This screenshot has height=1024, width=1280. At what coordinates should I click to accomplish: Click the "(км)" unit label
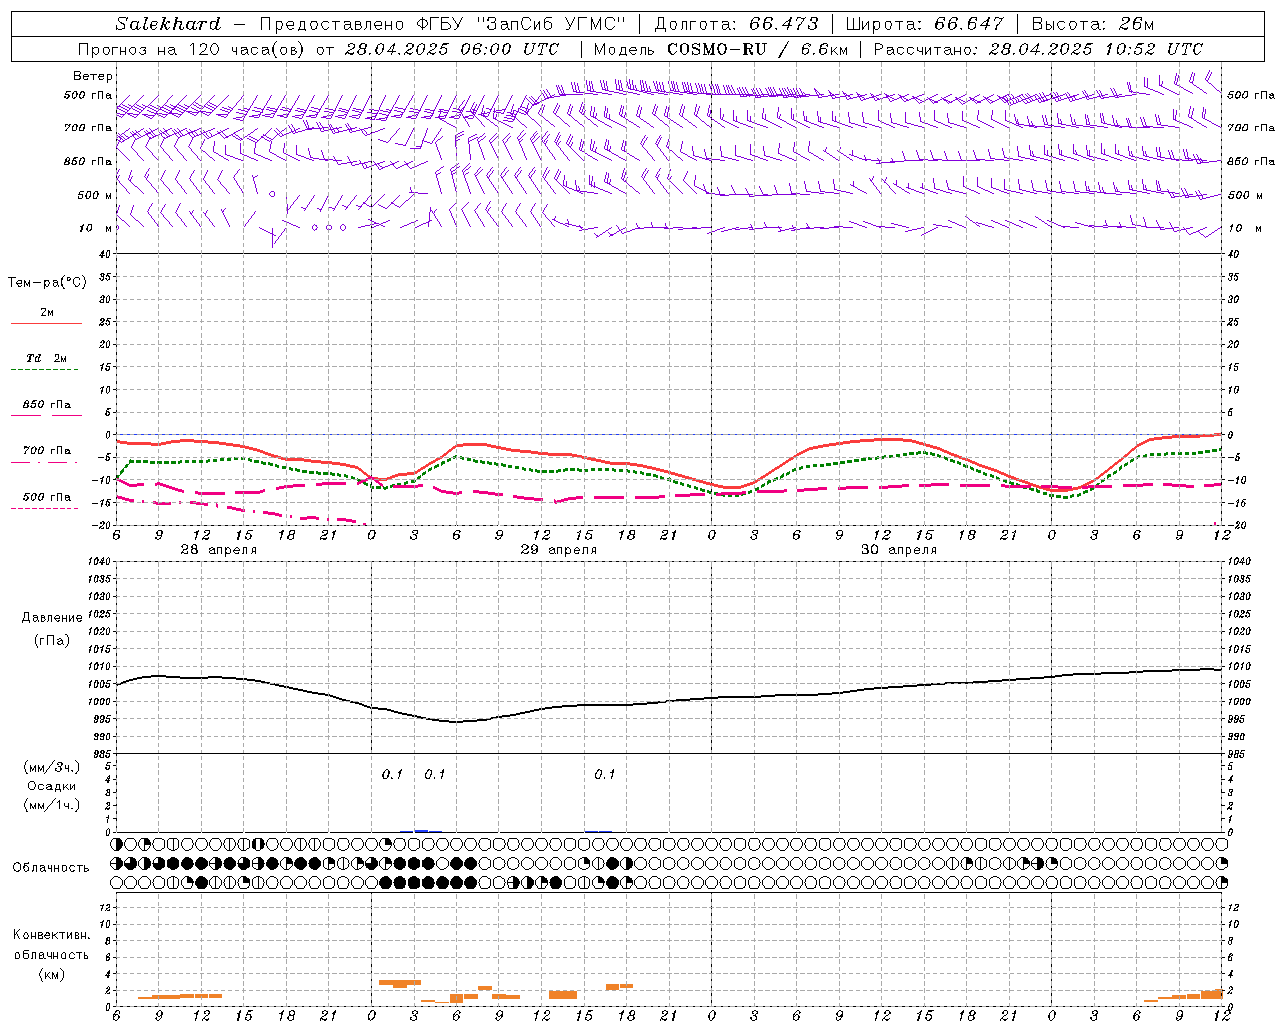click(51, 974)
